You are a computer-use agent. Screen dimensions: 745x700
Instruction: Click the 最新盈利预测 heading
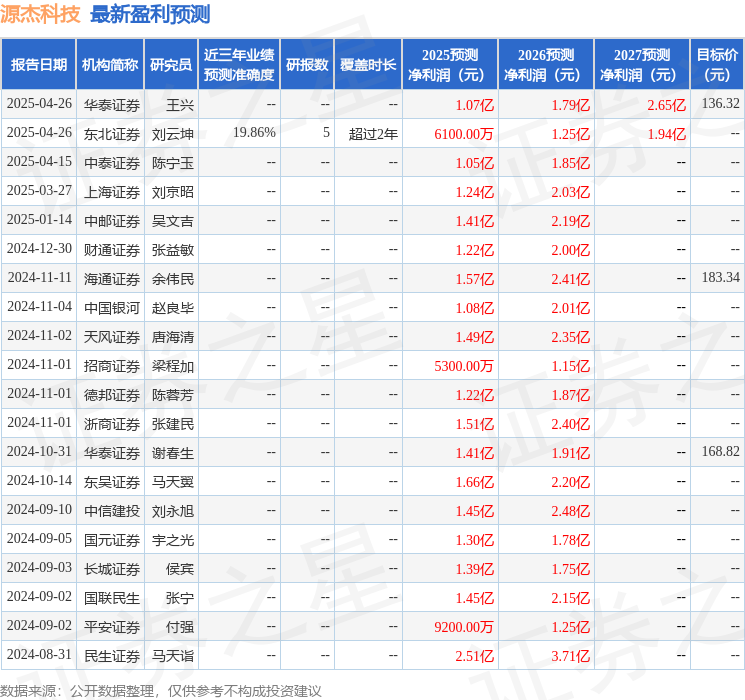tap(150, 14)
